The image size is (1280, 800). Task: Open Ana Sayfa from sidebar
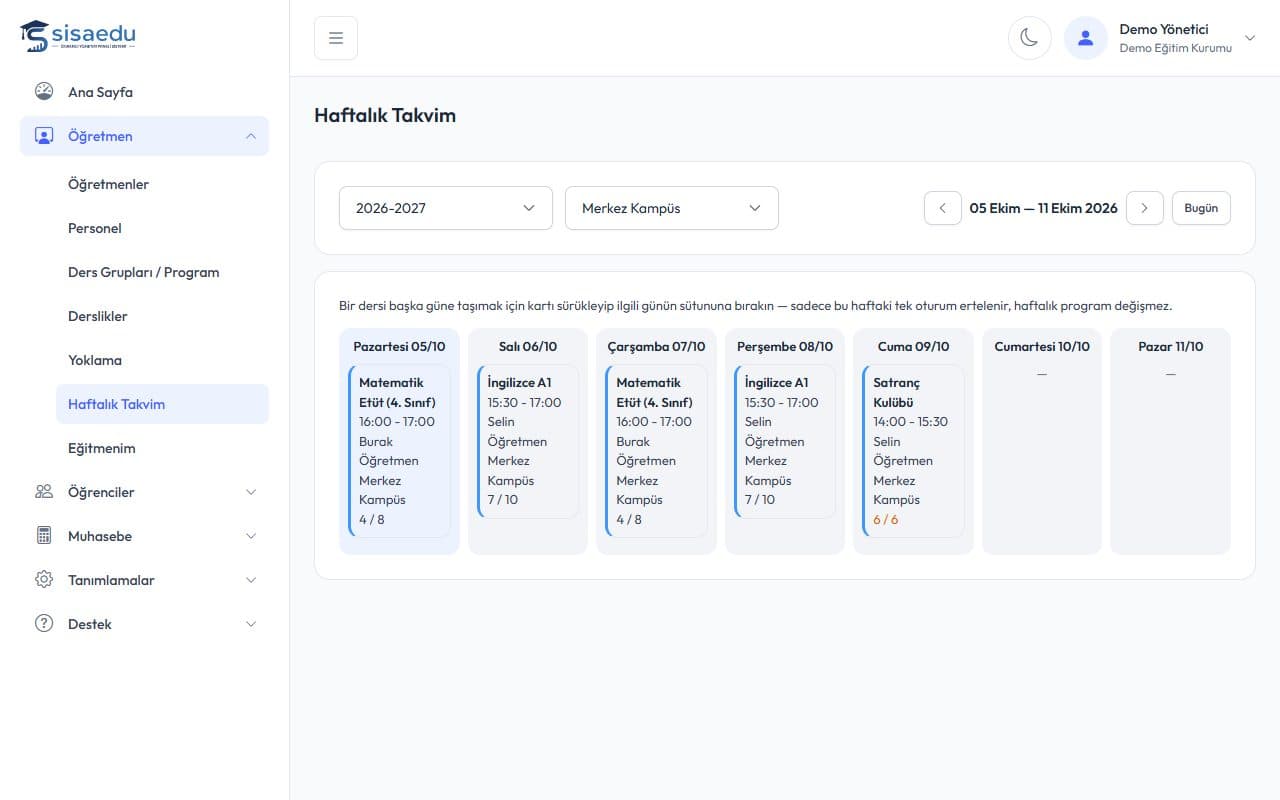pos(144,92)
